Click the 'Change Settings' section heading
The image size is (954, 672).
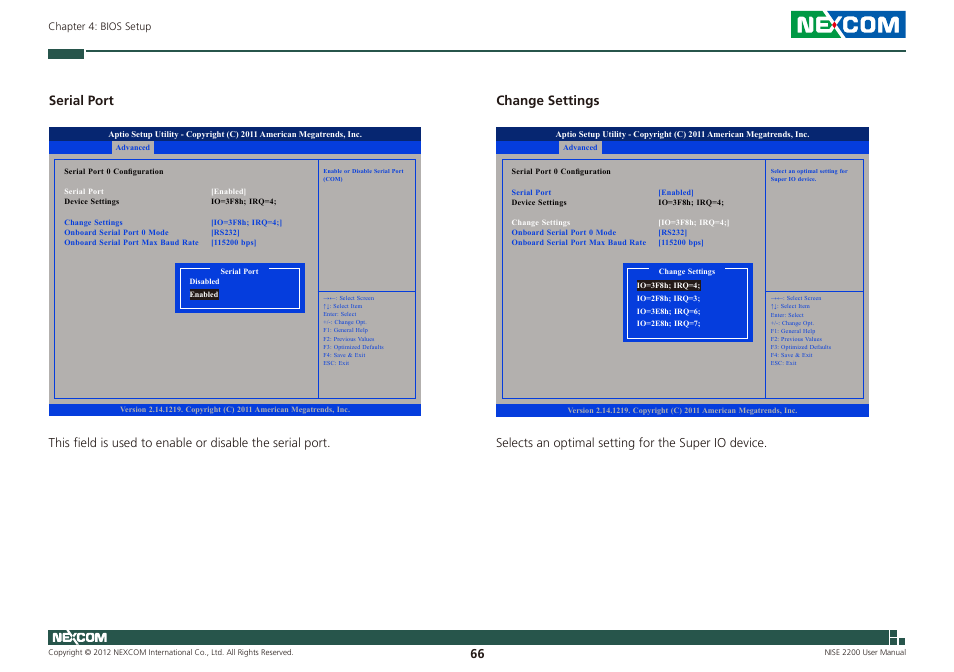pyautogui.click(x=548, y=100)
